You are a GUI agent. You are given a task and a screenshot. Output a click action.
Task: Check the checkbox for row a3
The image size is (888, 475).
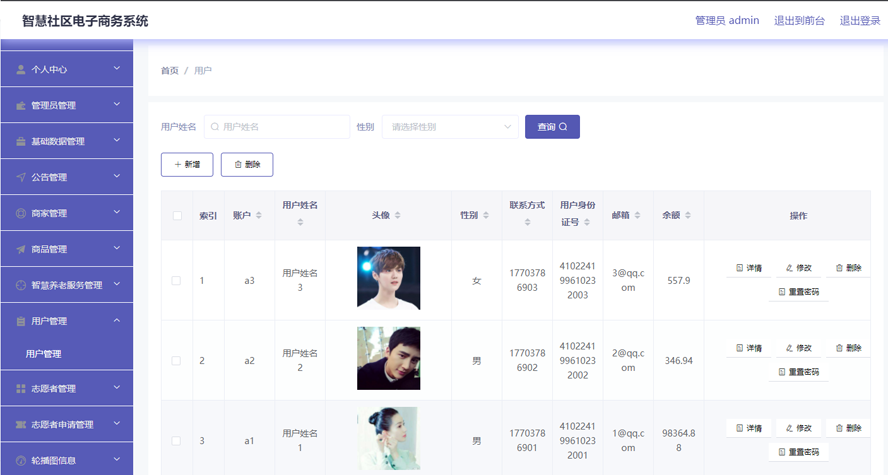click(x=177, y=281)
